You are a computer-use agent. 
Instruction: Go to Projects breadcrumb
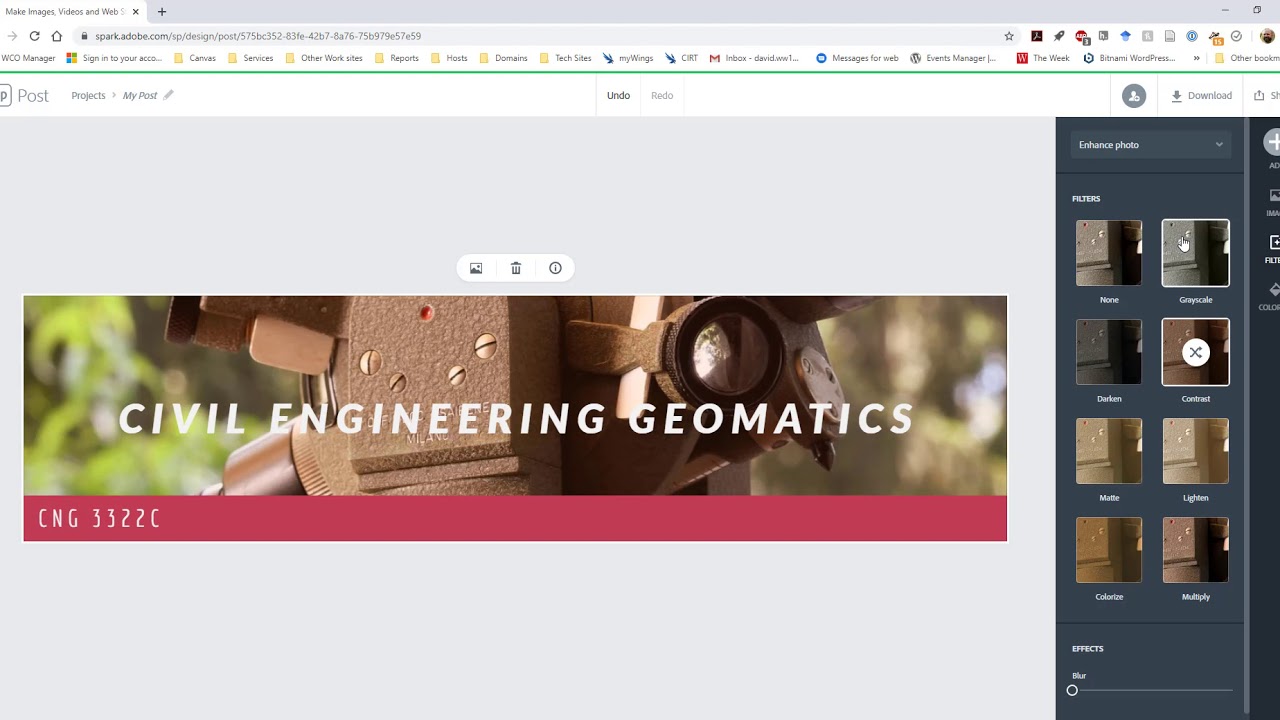(88, 96)
